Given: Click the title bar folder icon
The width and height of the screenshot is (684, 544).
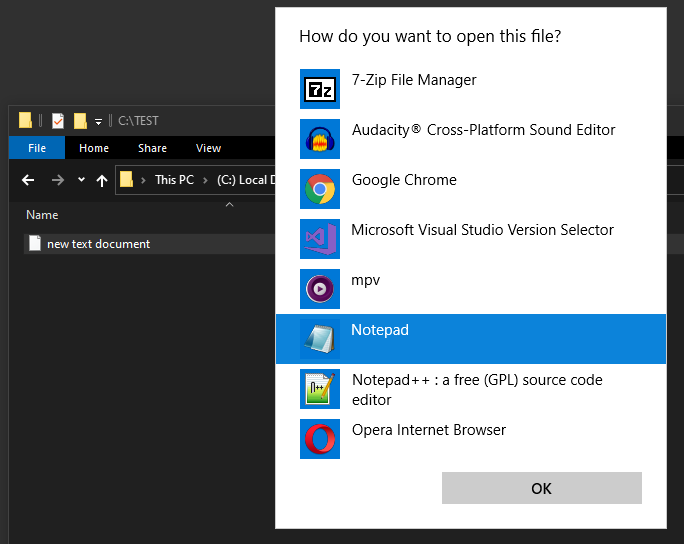Looking at the screenshot, I should 25,120.
